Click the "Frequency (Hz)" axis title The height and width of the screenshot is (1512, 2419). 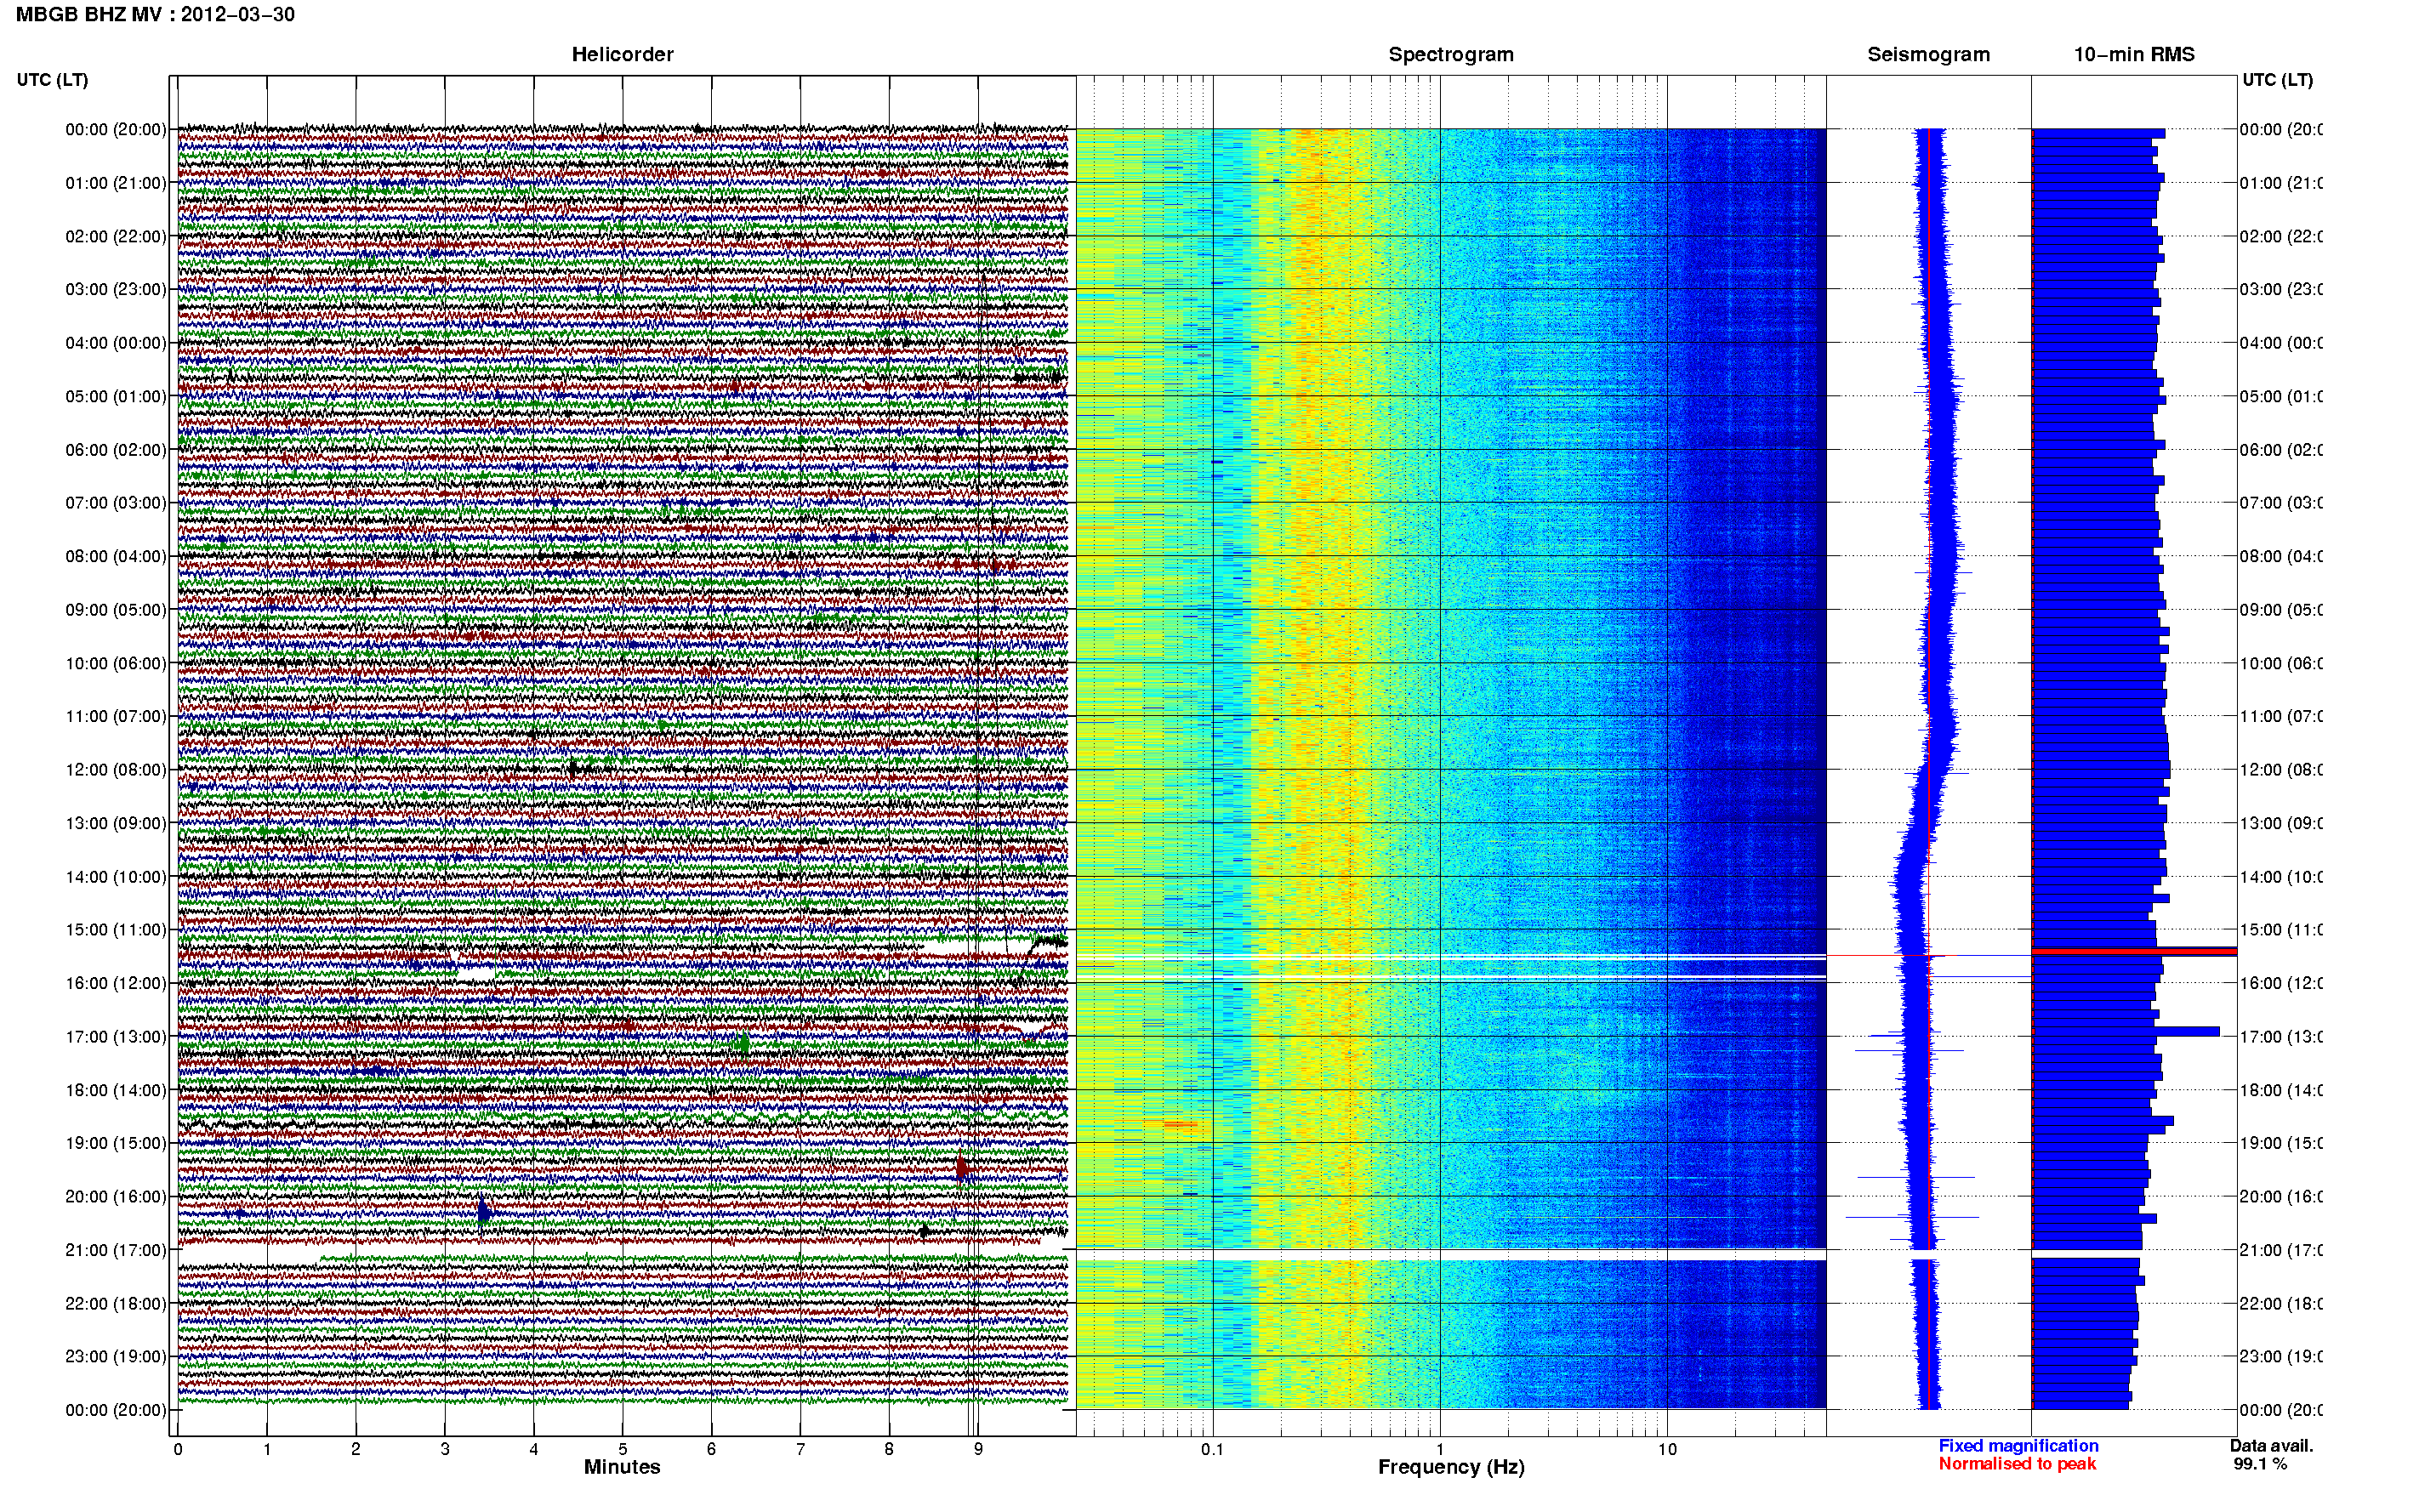coord(1451,1467)
